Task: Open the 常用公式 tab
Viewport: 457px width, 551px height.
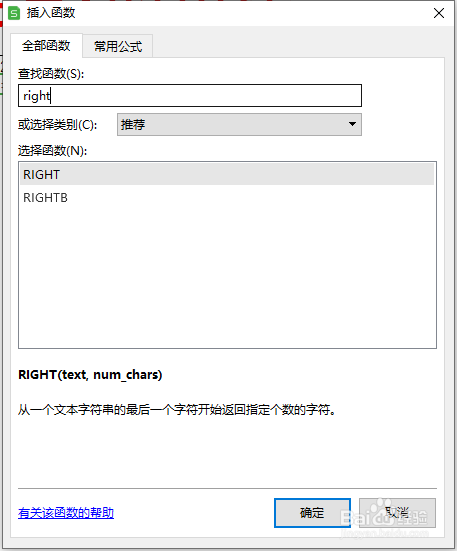Action: (x=118, y=46)
